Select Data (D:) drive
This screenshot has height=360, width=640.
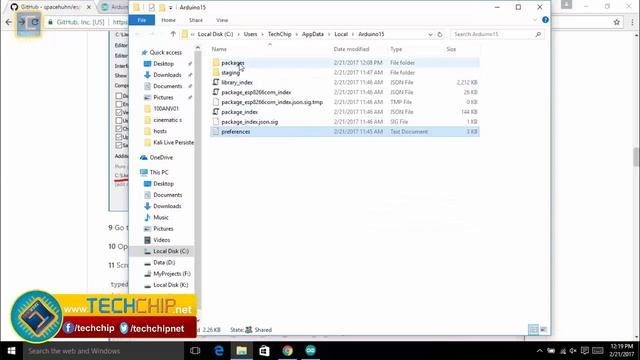(x=164, y=262)
